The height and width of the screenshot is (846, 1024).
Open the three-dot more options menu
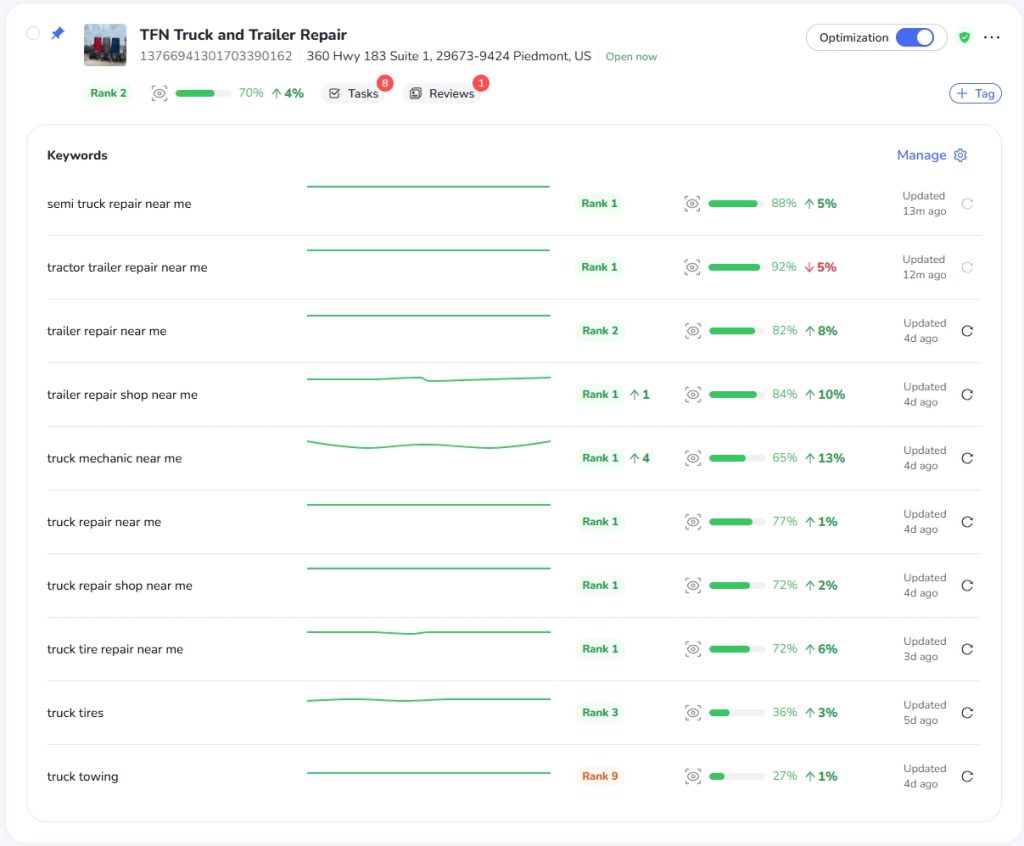(x=991, y=37)
